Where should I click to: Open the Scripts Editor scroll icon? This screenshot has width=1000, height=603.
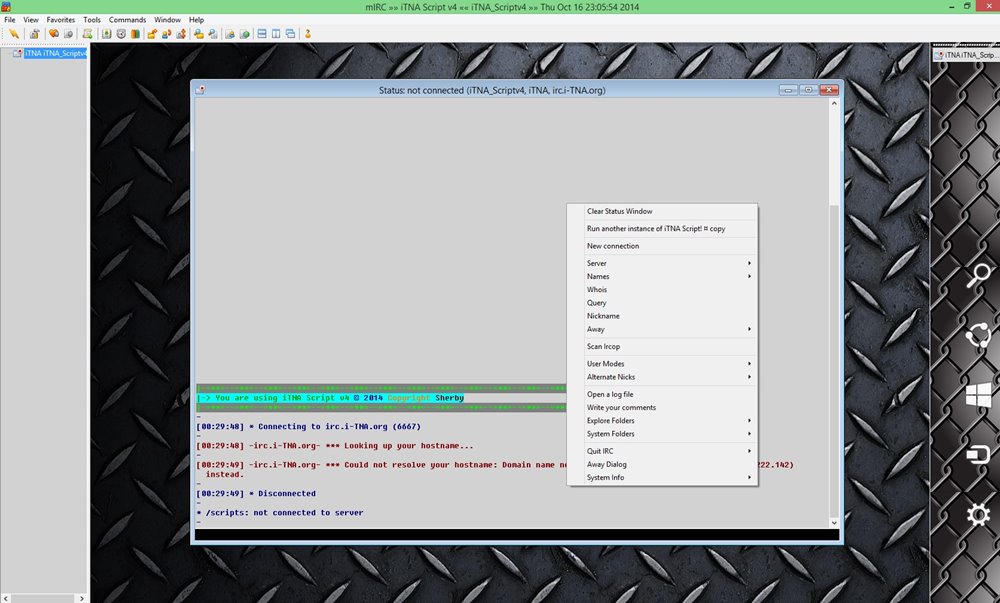[87, 34]
